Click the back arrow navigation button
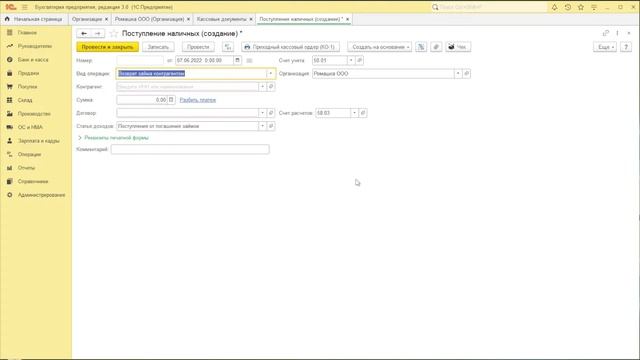 [x=84, y=33]
